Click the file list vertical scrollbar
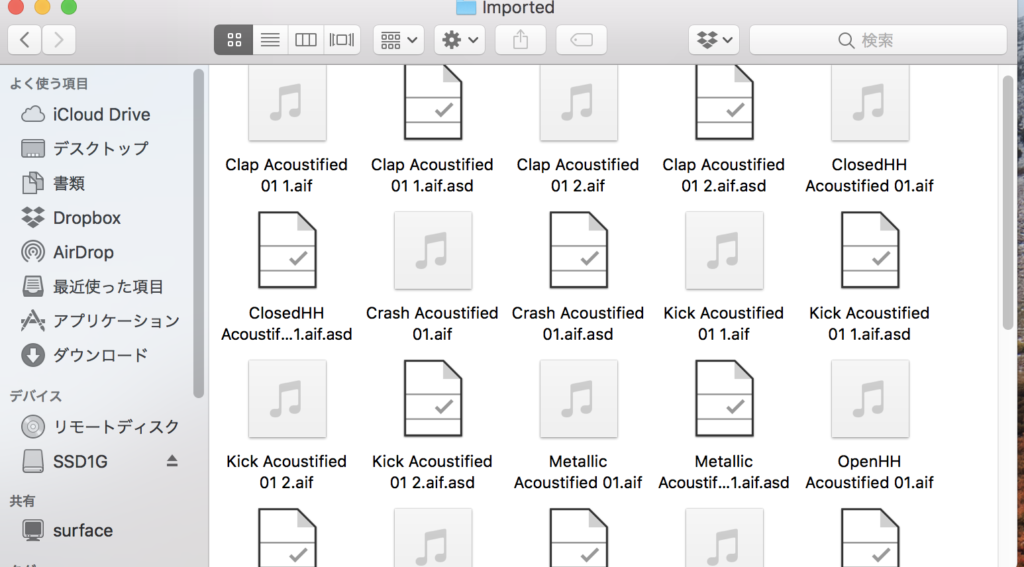1024x567 pixels. tap(1007, 200)
